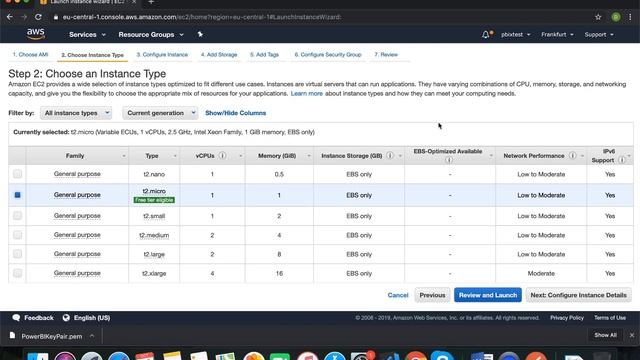The height and width of the screenshot is (360, 640).
Task: Open a new browser tab with plus
Action: (151, 2)
